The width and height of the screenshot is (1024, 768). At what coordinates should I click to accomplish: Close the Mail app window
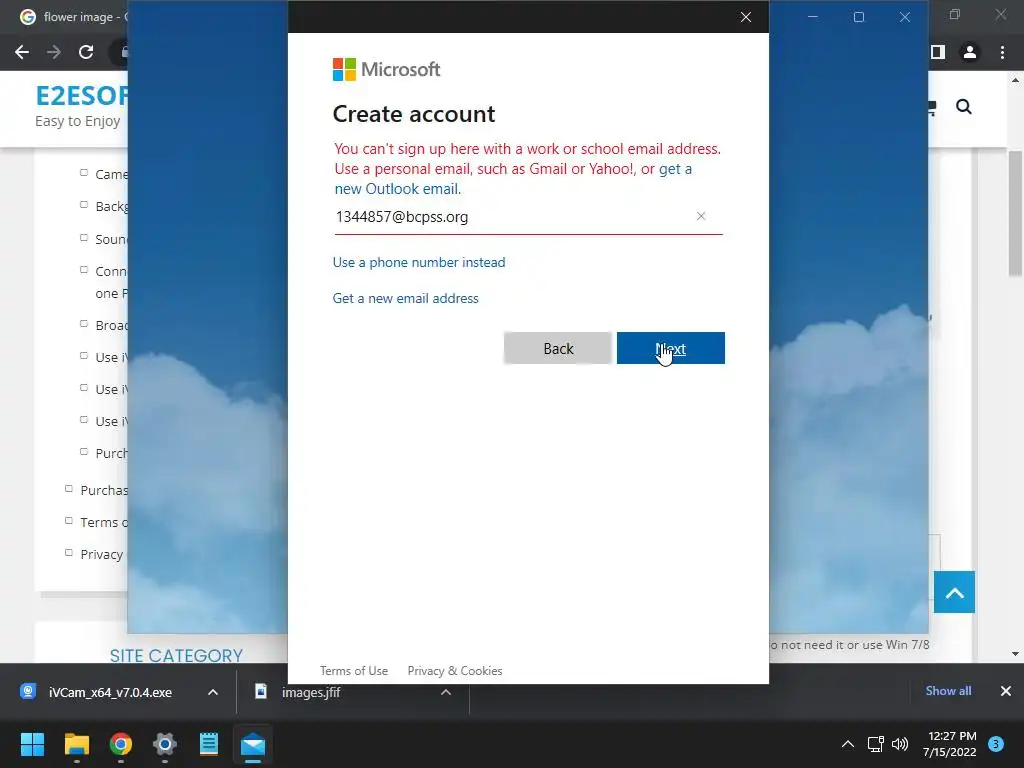904,17
